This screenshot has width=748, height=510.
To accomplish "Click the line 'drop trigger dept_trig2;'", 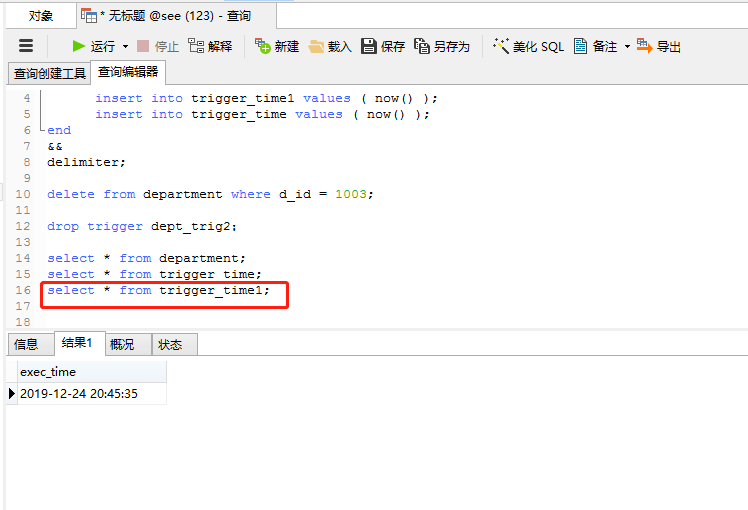I will (142, 226).
